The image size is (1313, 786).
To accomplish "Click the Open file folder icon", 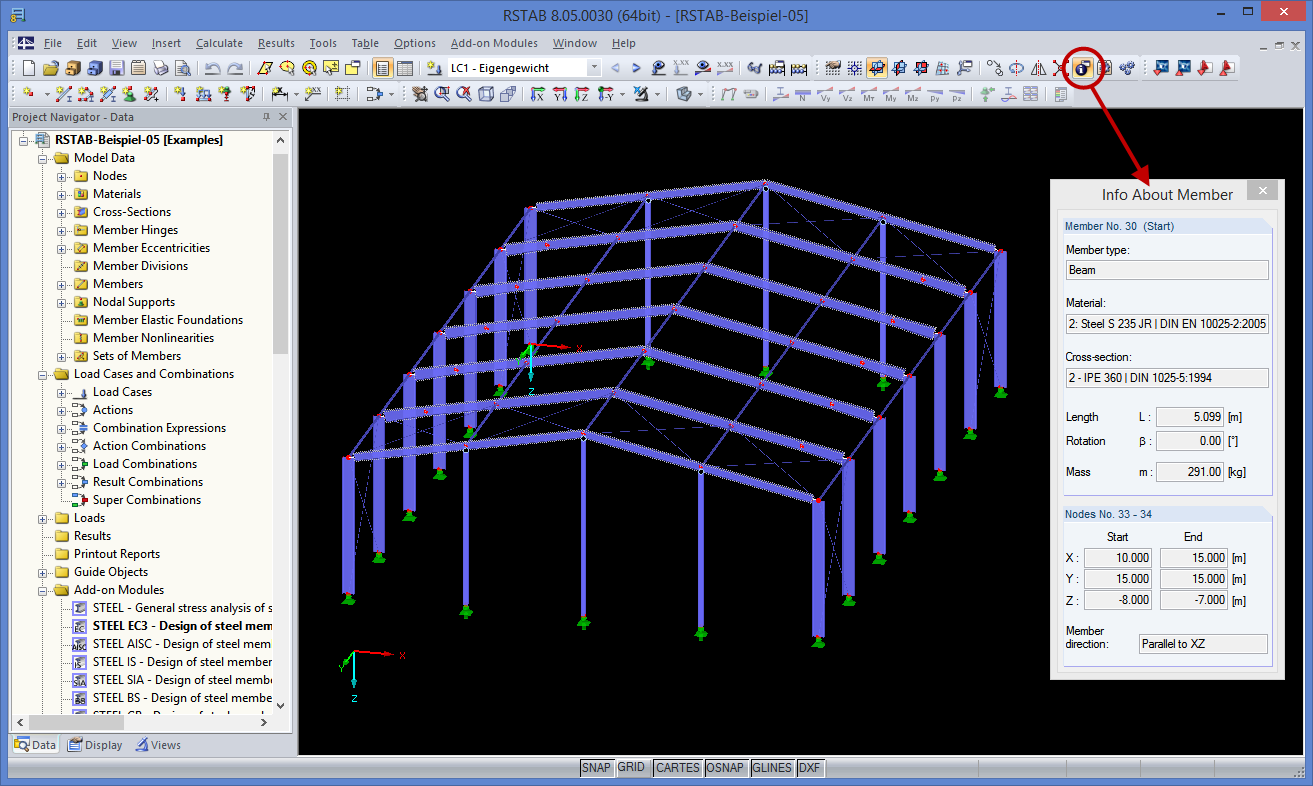I will [50, 68].
